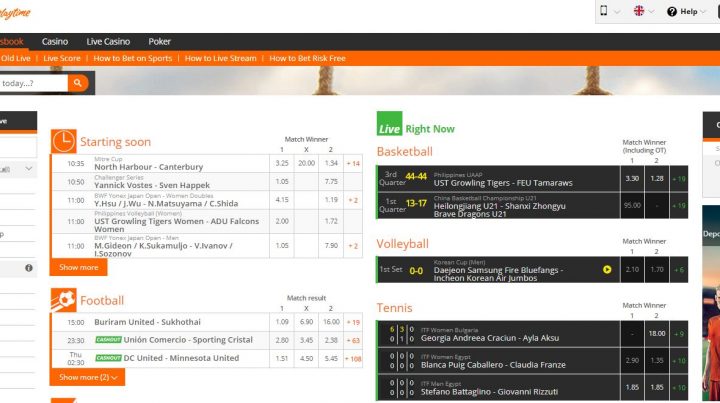720x403 pixels.
Task: Expand the left sidebar dropdown chevron
Action: tap(29, 169)
